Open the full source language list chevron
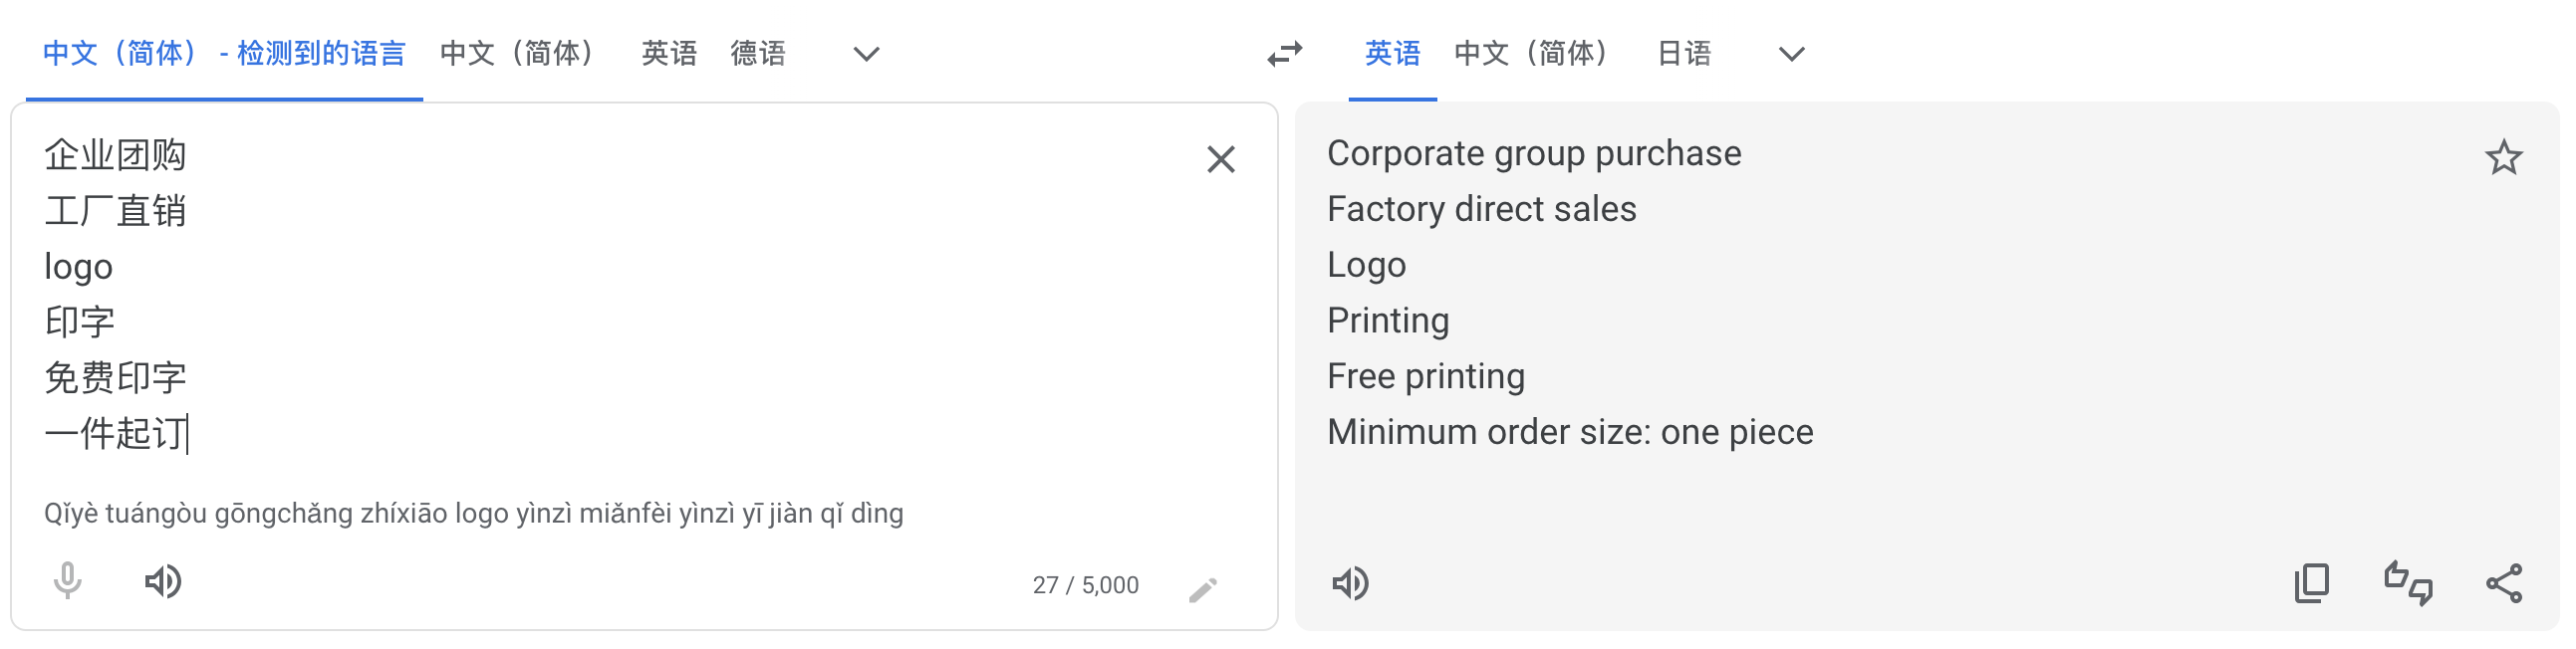 866,55
